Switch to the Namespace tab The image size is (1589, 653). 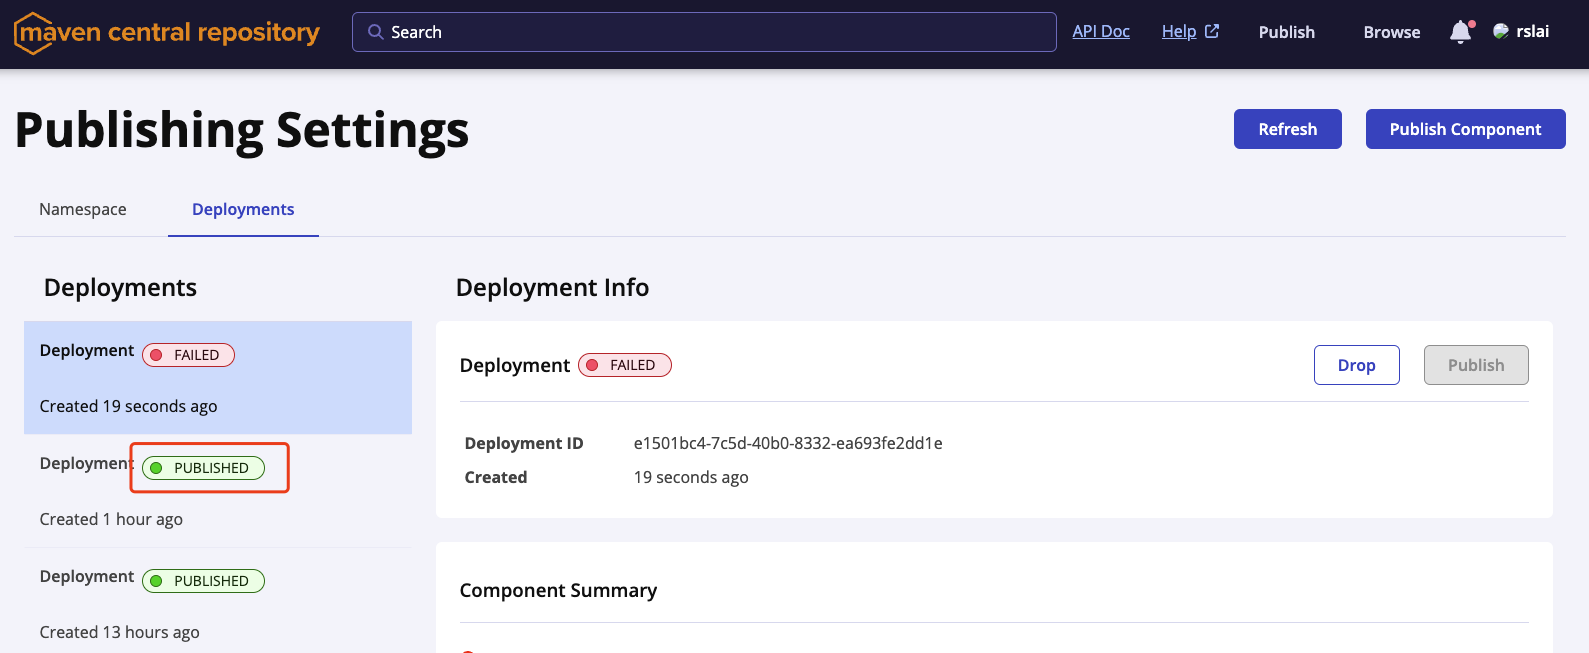coord(83,209)
